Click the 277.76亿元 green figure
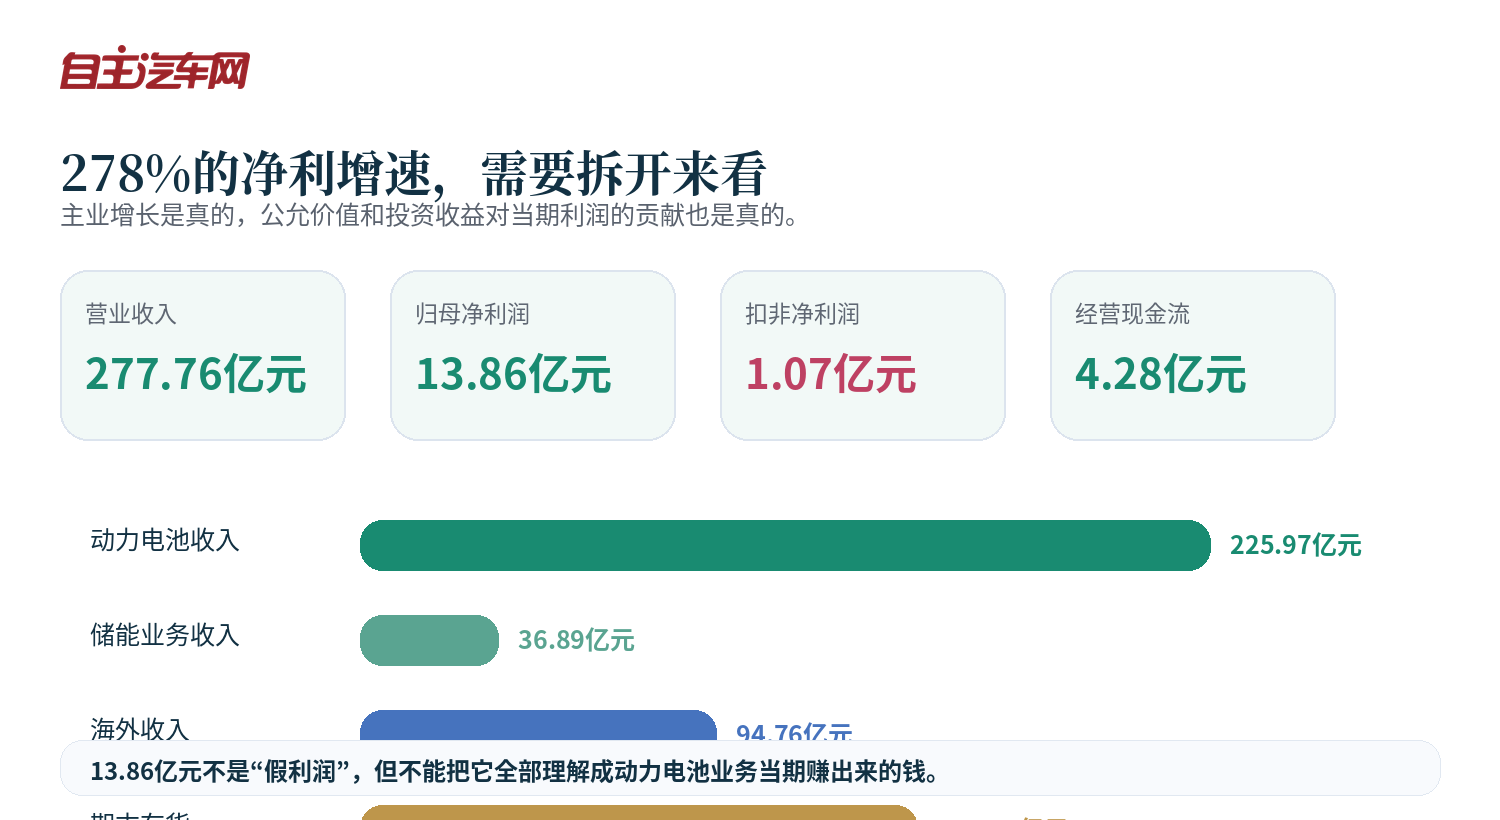1500x820 pixels. click(x=196, y=374)
